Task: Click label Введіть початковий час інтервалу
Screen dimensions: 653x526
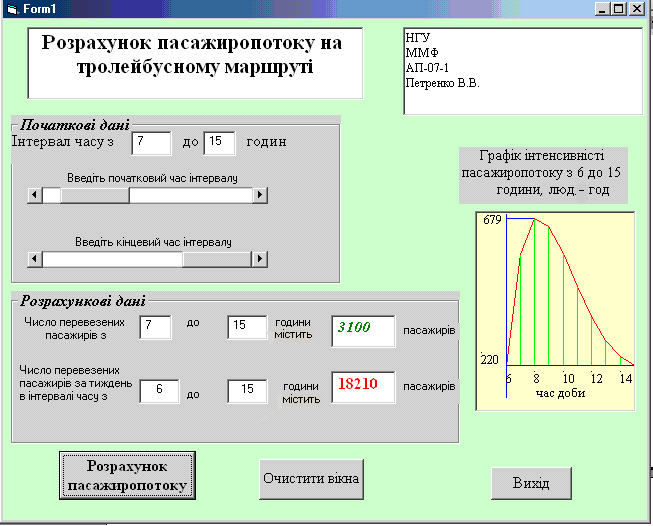Action: point(152,178)
